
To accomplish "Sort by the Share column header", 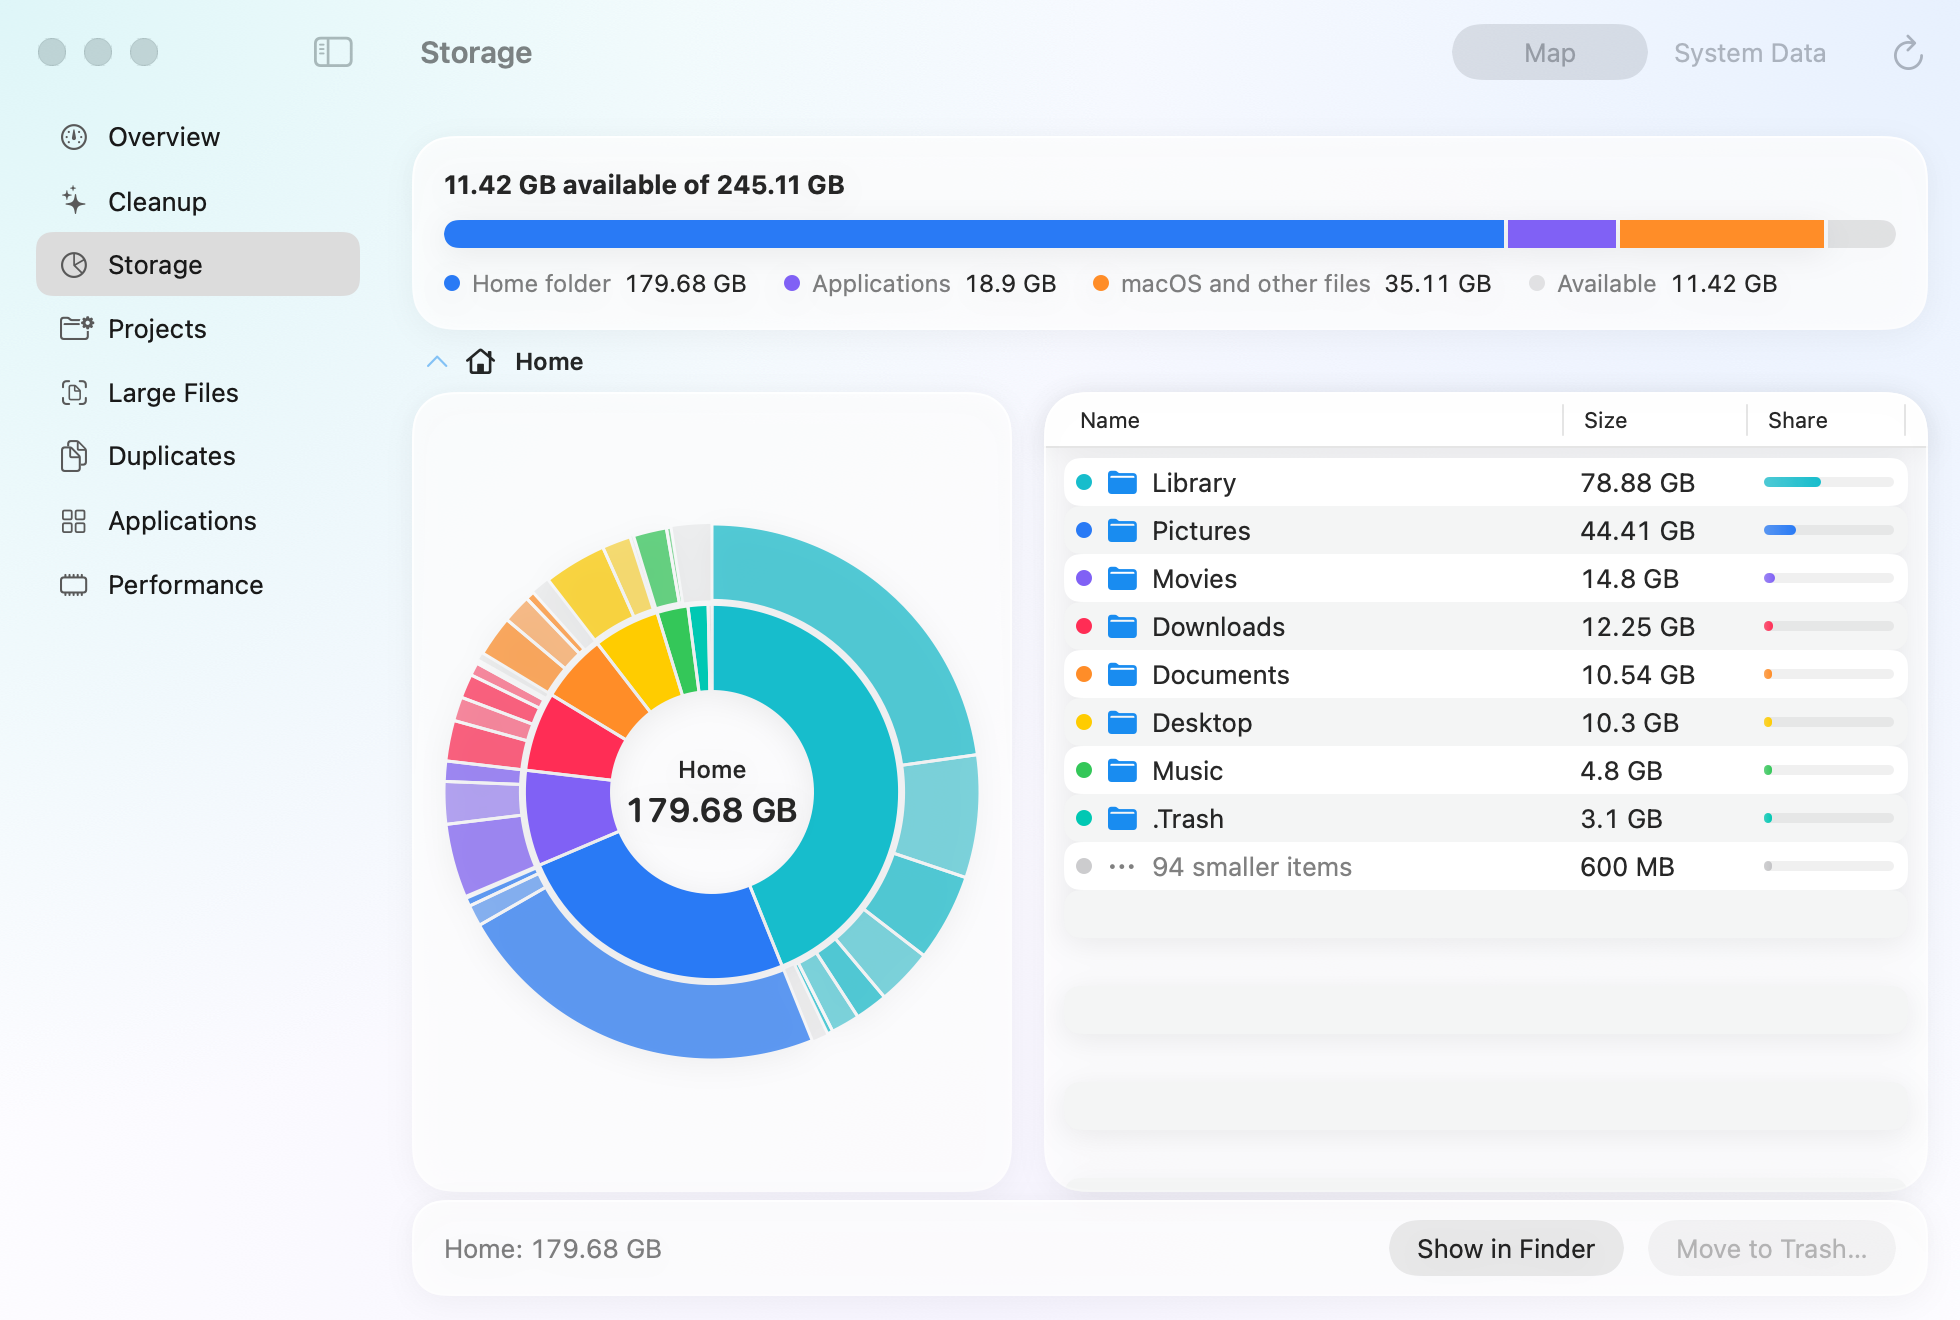I will (1797, 420).
